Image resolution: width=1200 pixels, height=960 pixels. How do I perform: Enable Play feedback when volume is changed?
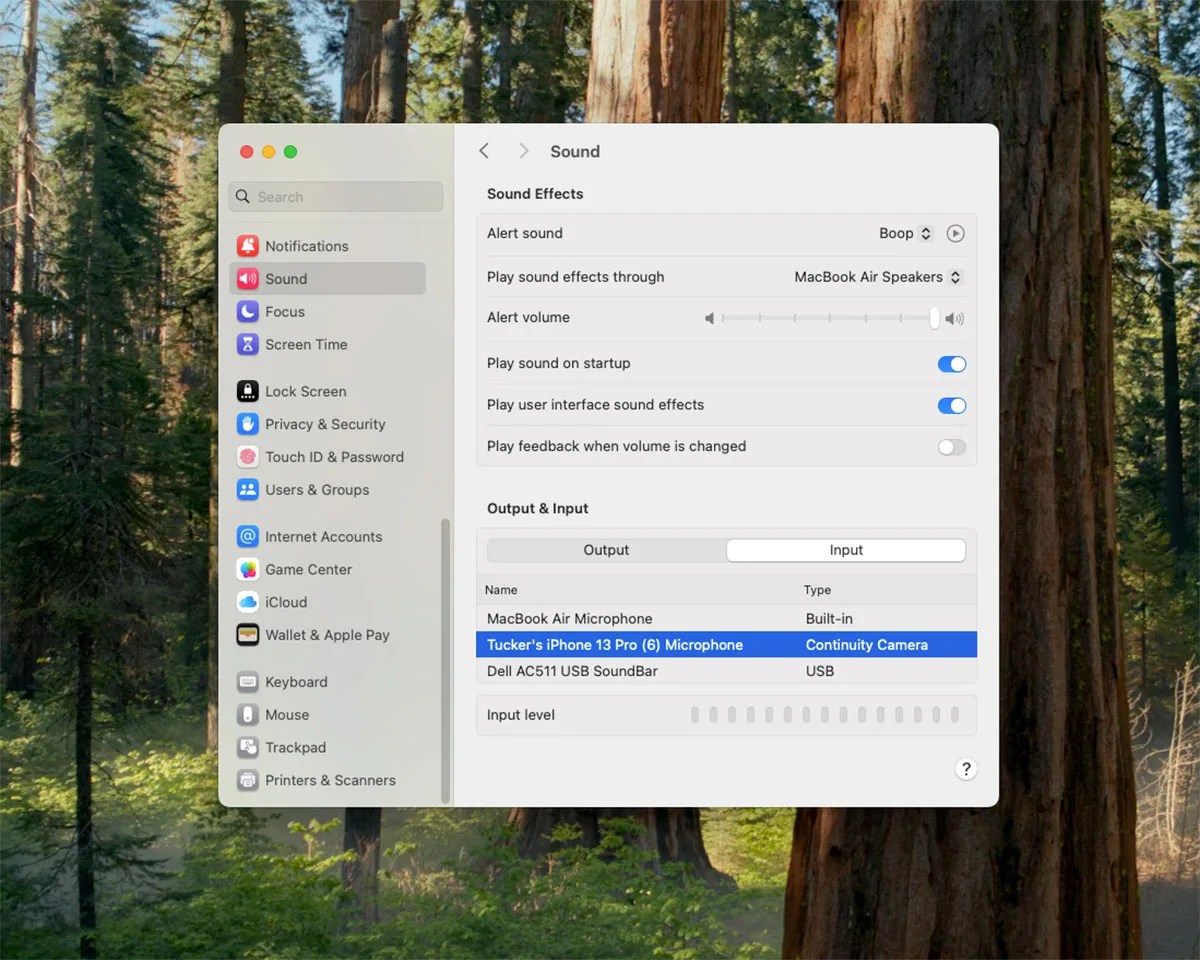pos(952,447)
